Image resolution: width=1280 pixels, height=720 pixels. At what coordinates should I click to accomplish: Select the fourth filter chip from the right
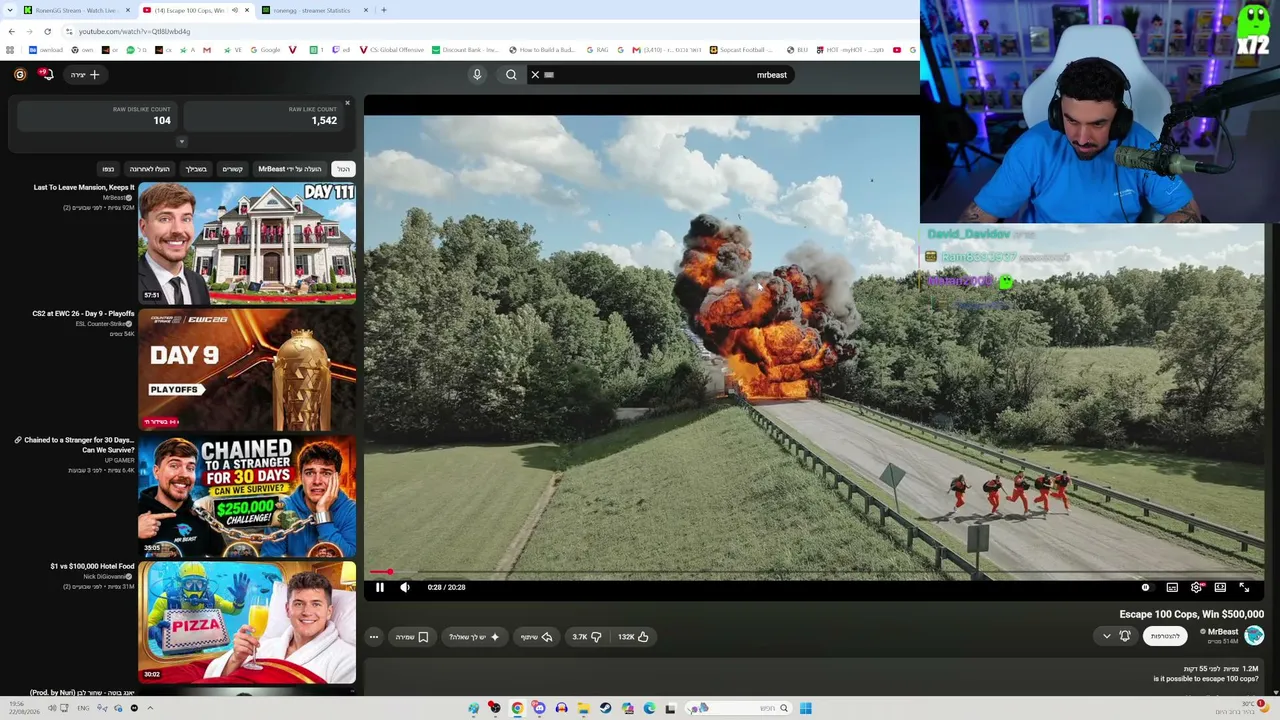[x=196, y=169]
